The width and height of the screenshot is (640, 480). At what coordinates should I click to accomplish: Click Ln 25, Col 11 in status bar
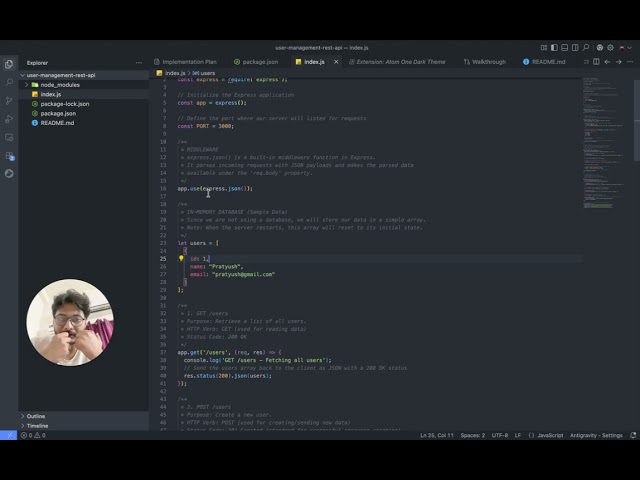[x=437, y=436]
